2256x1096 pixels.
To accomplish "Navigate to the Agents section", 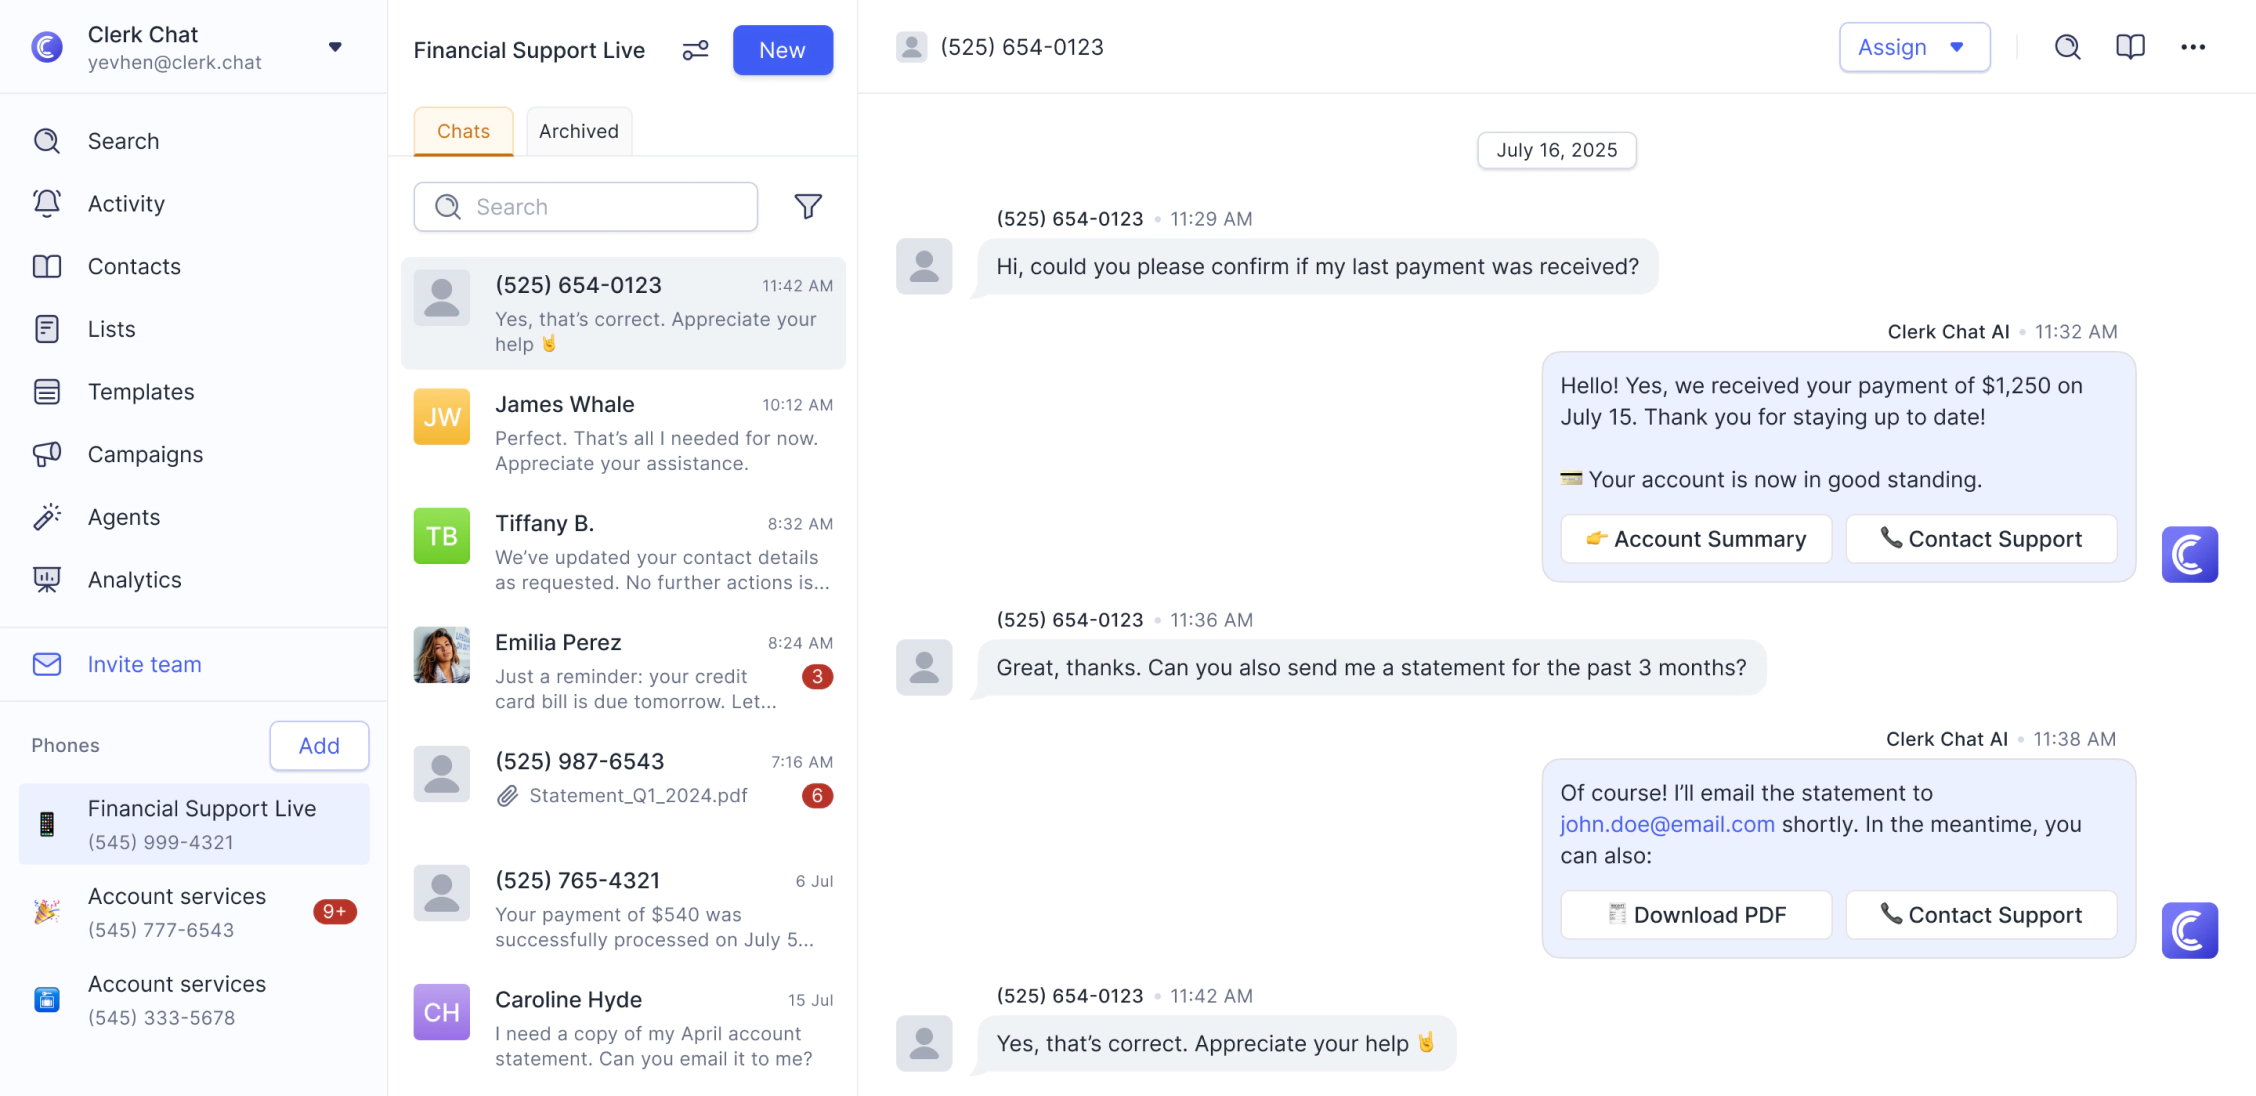I will pyautogui.click(x=124, y=516).
